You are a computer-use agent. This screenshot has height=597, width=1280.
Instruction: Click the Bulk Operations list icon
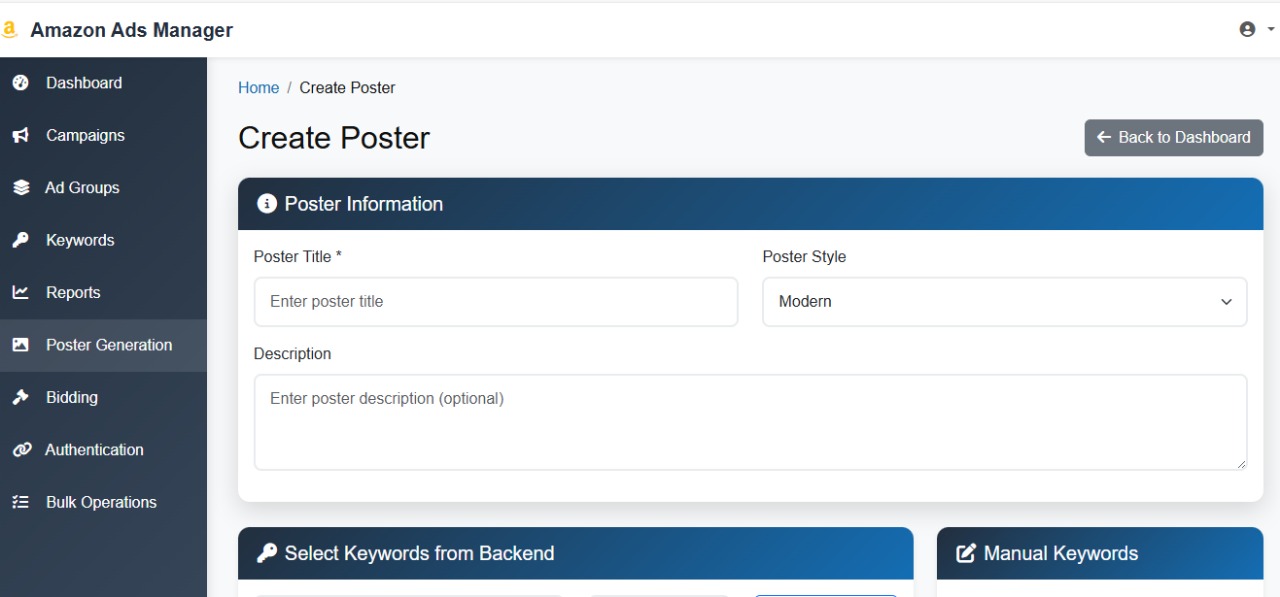click(x=20, y=503)
